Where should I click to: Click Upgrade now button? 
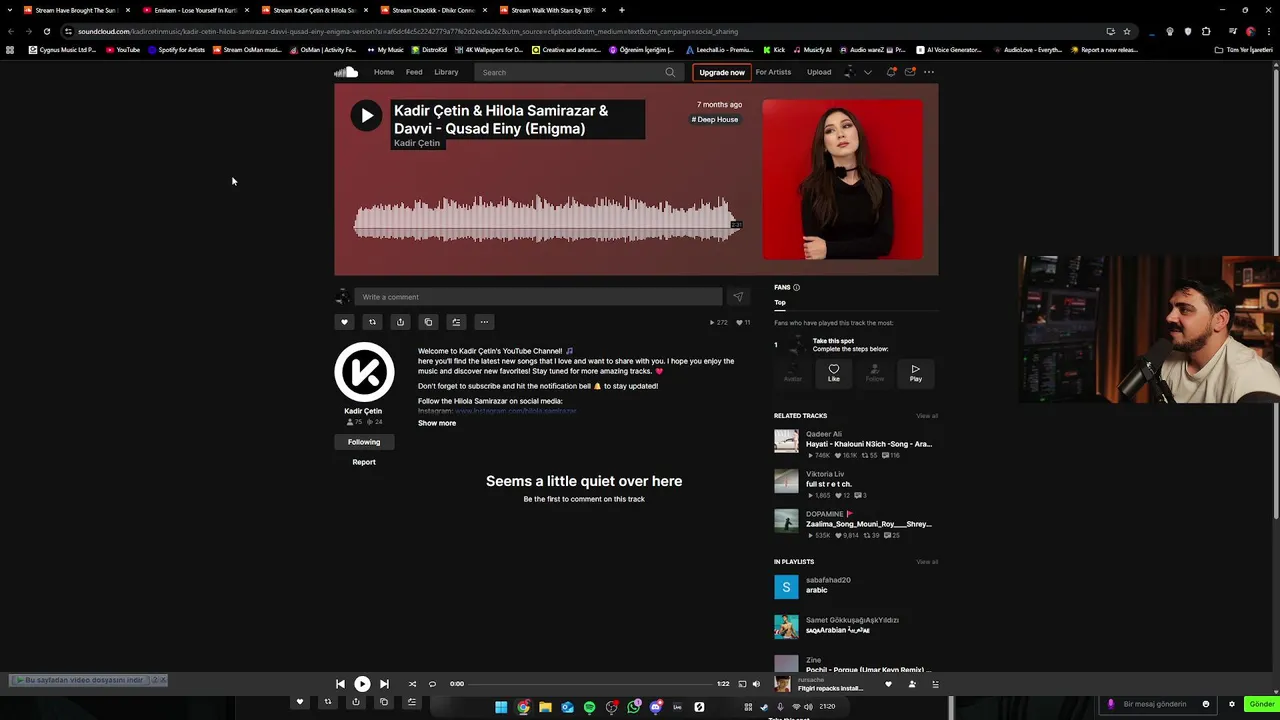[722, 72]
